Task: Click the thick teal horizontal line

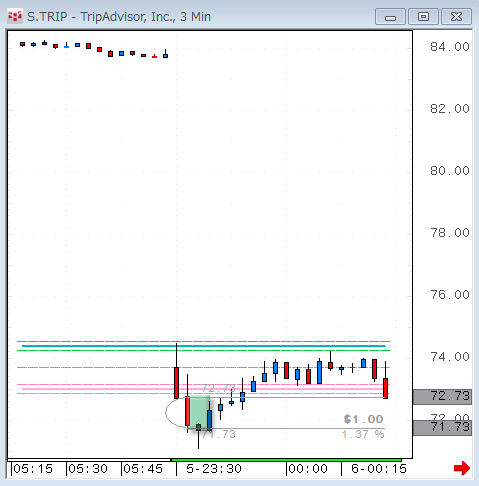Action: (203, 346)
